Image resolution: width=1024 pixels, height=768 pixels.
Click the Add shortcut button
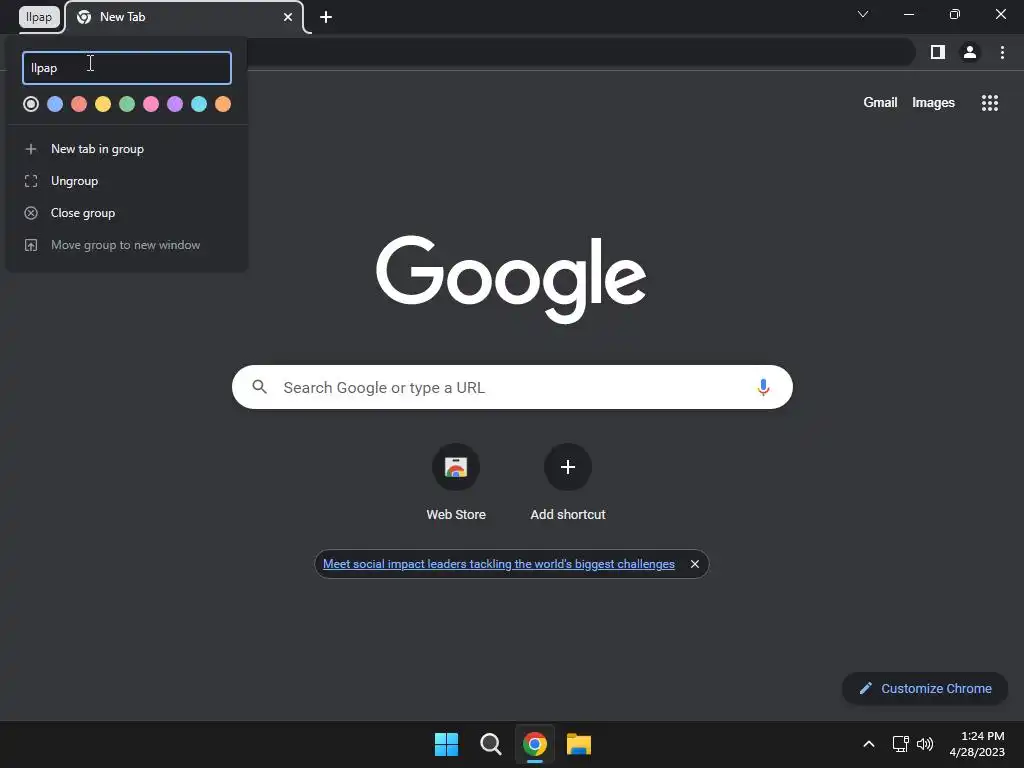pos(568,483)
